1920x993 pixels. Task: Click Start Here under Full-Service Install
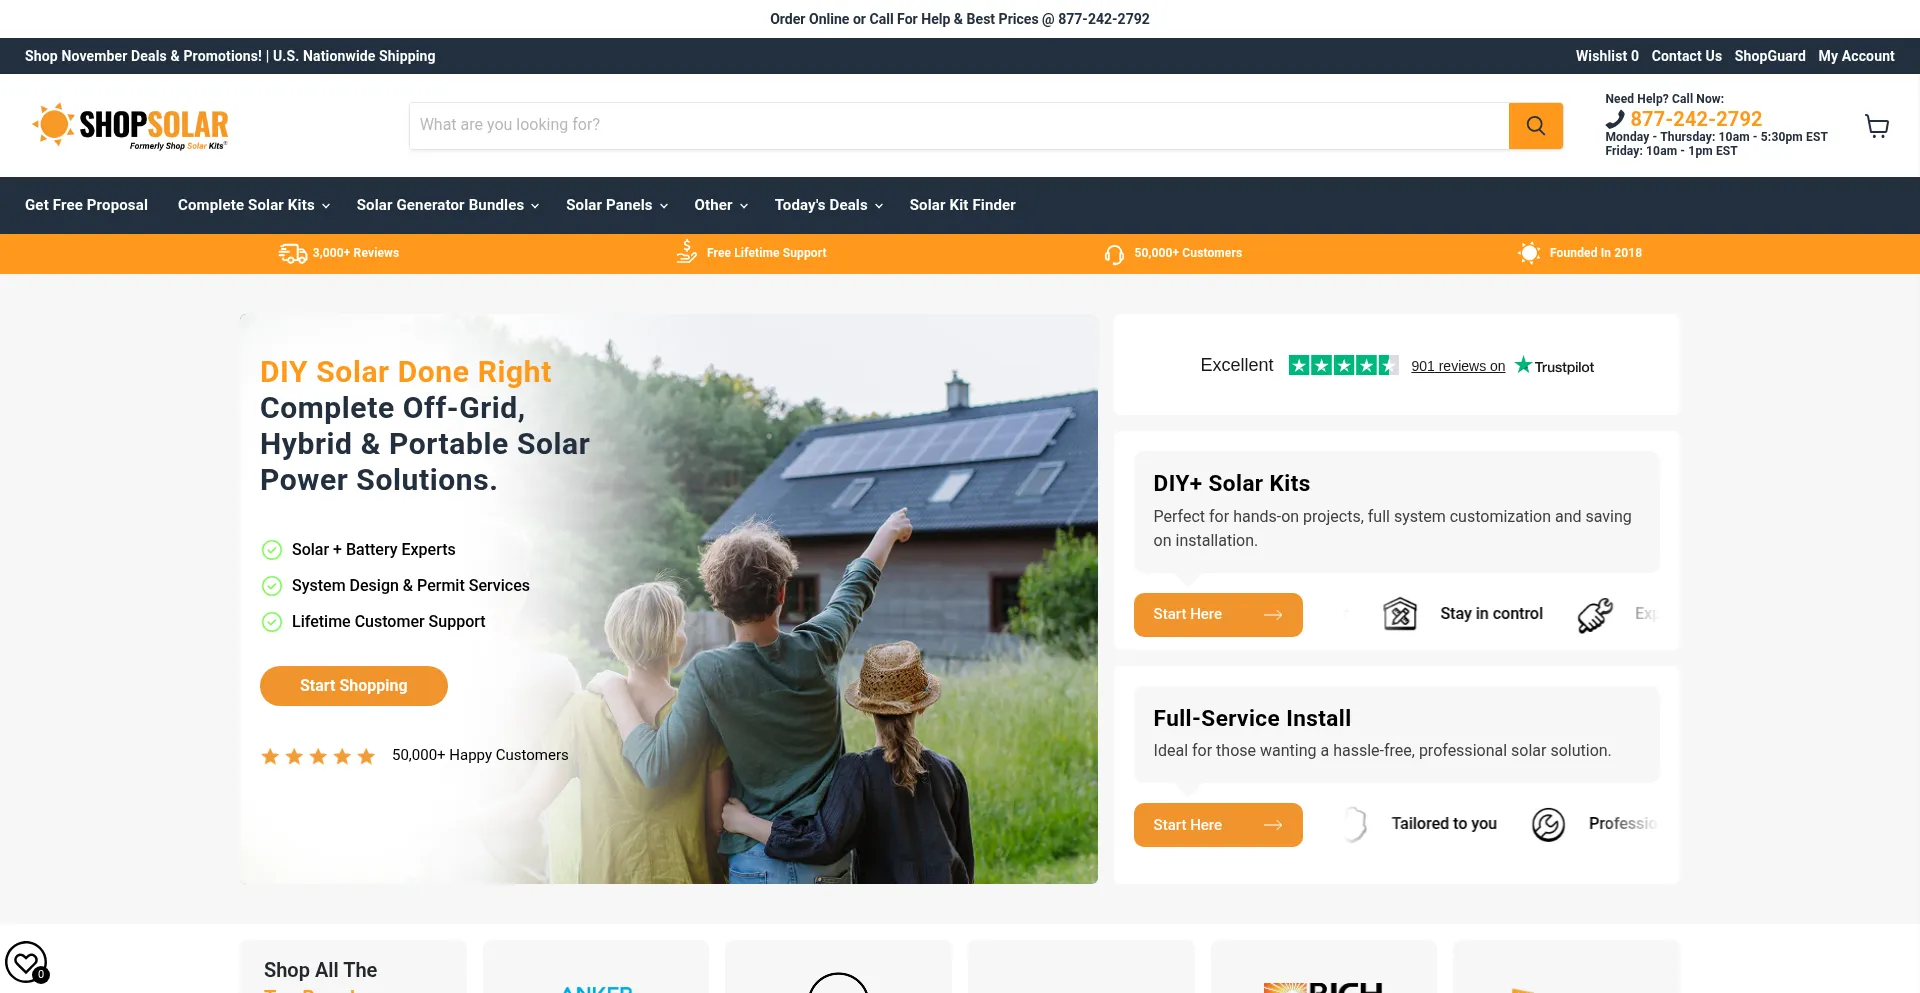tap(1218, 825)
